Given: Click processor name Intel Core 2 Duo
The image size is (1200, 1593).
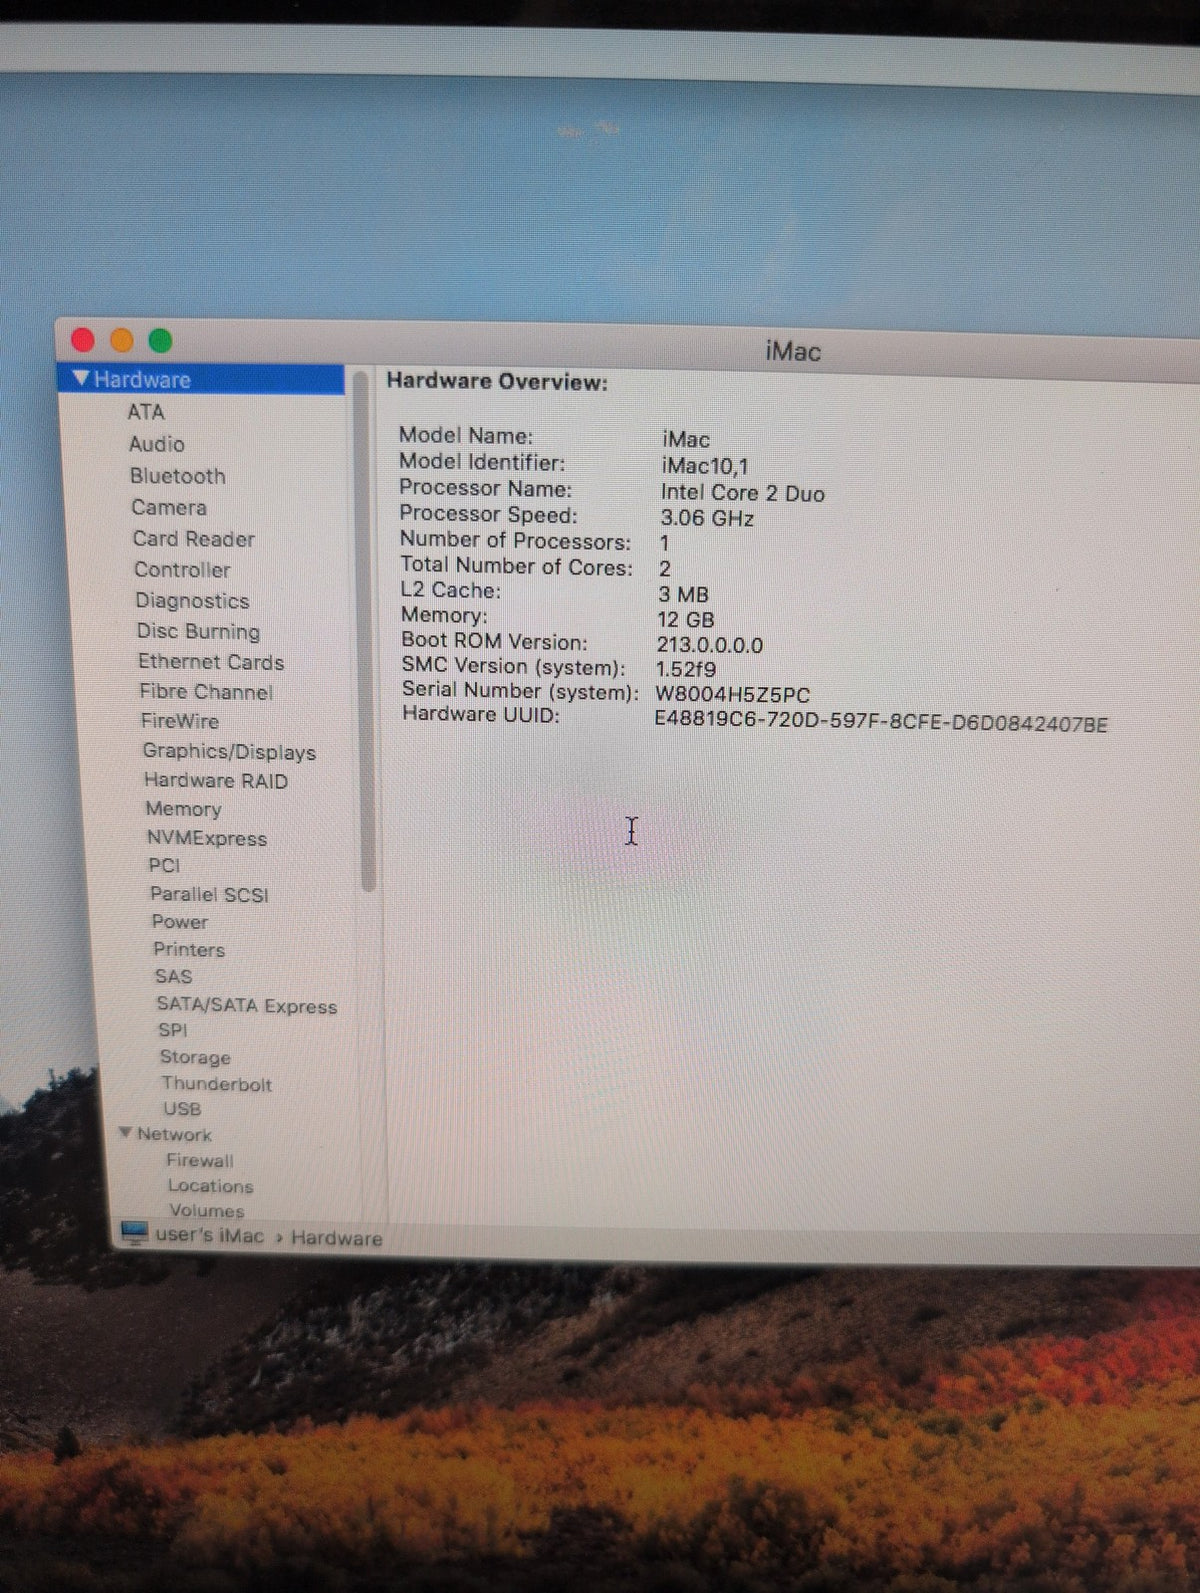Looking at the screenshot, I should (742, 493).
